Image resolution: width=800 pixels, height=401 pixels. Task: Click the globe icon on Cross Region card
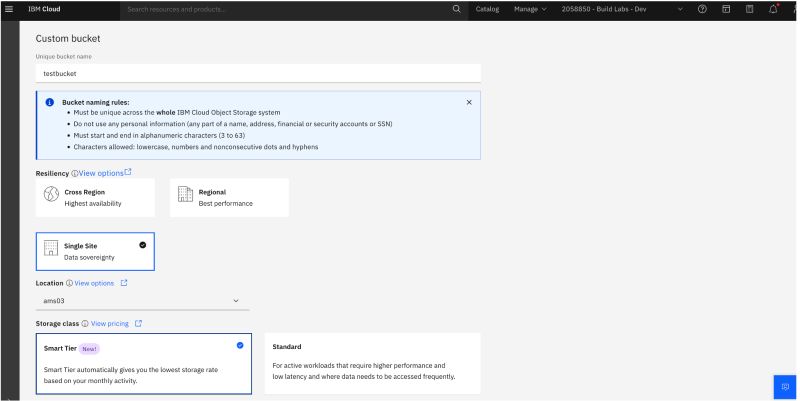(51, 194)
